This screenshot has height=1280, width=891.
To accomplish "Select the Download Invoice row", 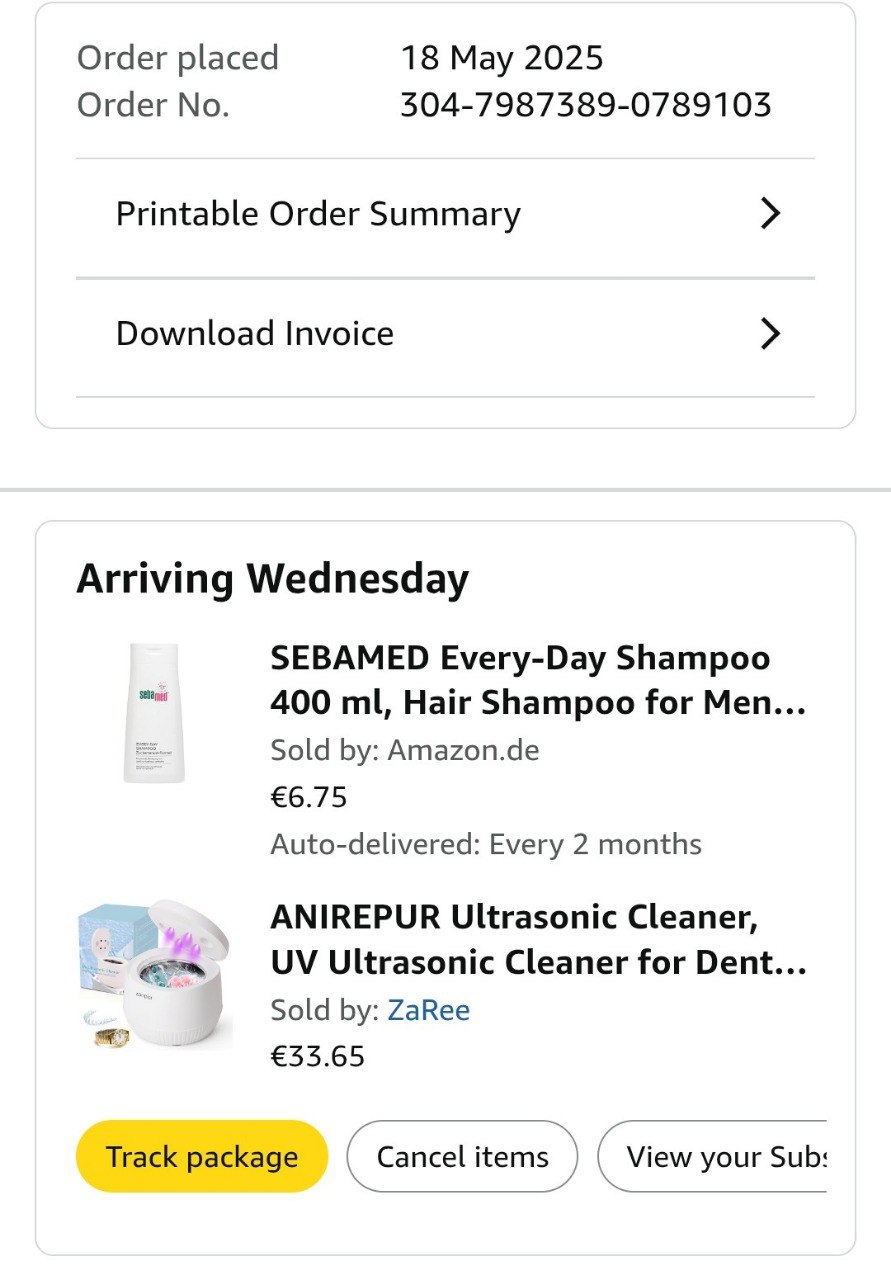I will (255, 334).
